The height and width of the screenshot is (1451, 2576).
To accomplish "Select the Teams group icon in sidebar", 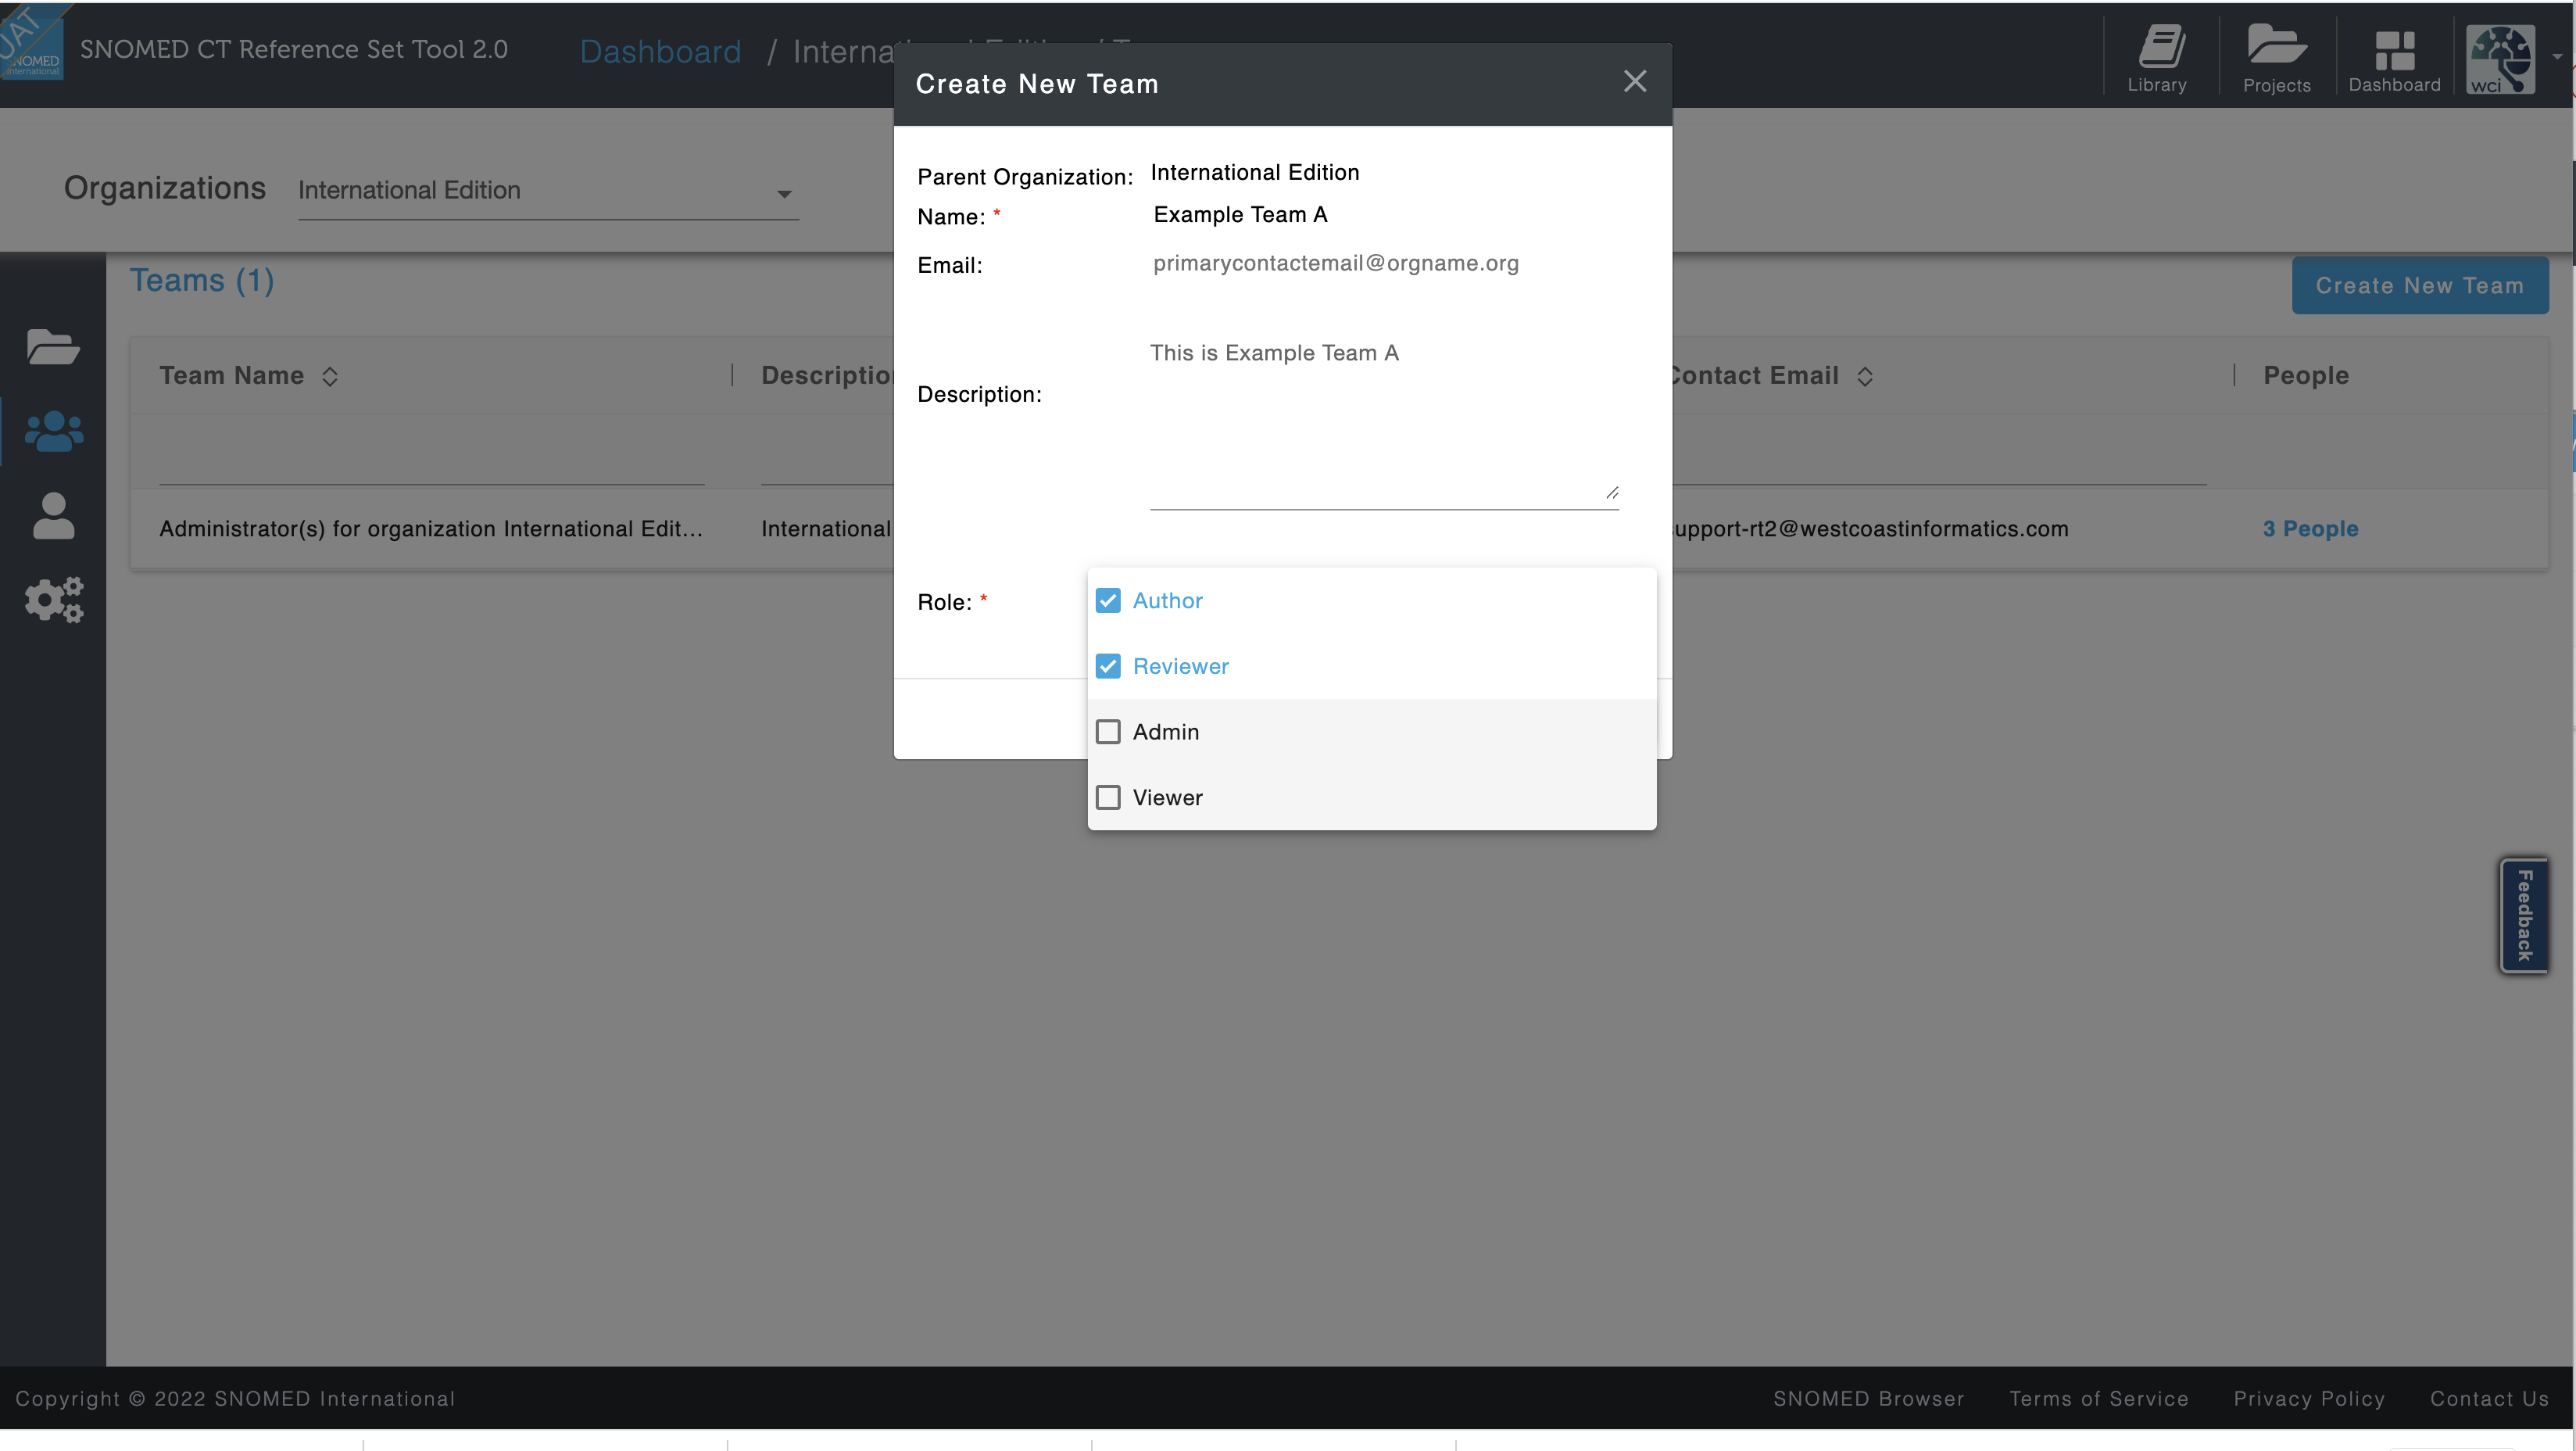I will [53, 431].
